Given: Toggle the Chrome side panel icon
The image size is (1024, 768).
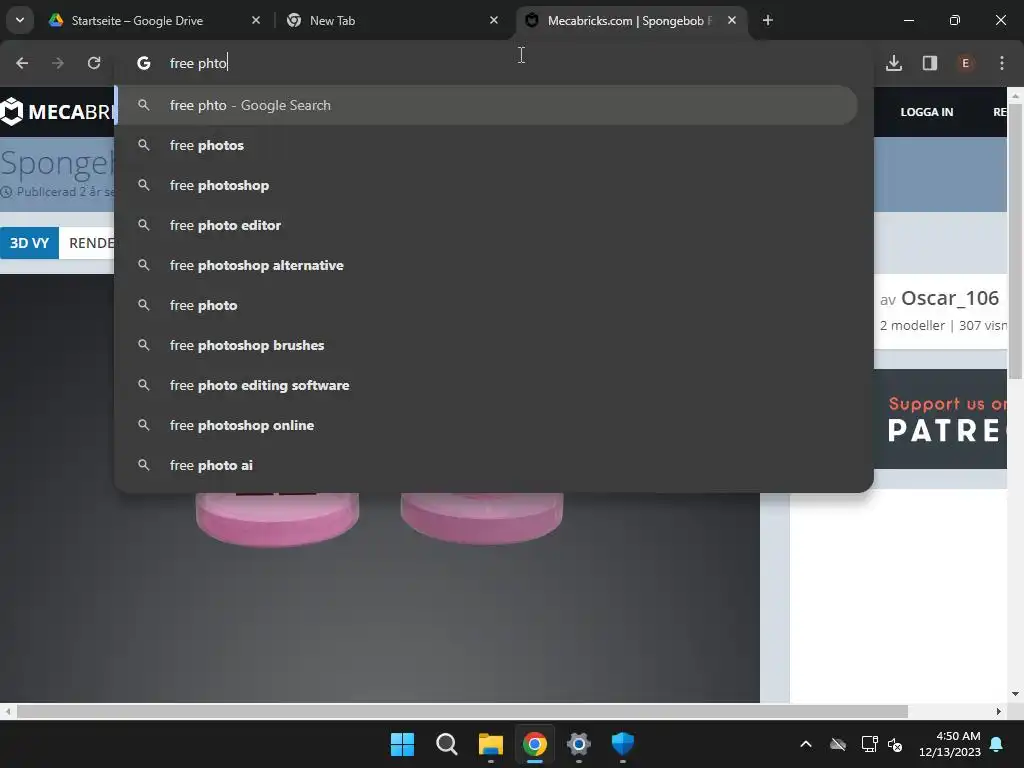Looking at the screenshot, I should tap(930, 63).
